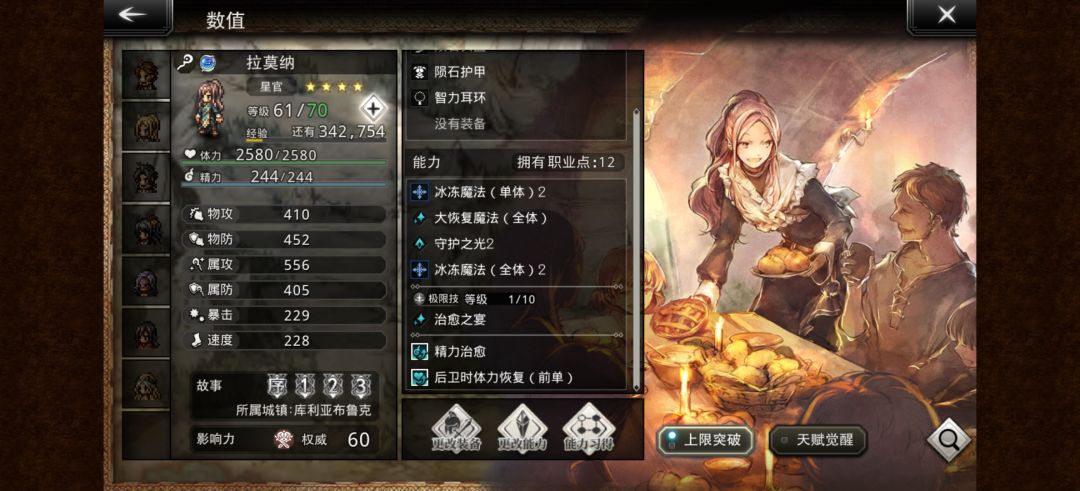
Task: Open the magnifier to view character art
Action: pyautogui.click(x=948, y=439)
